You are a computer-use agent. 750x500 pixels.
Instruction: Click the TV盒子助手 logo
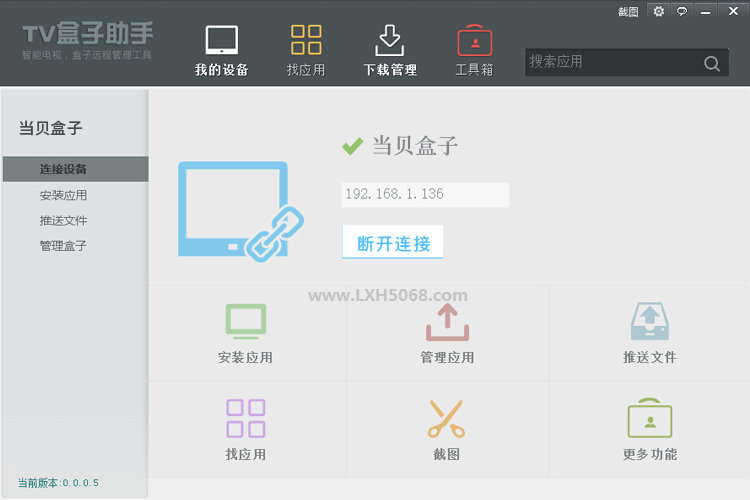(x=88, y=41)
